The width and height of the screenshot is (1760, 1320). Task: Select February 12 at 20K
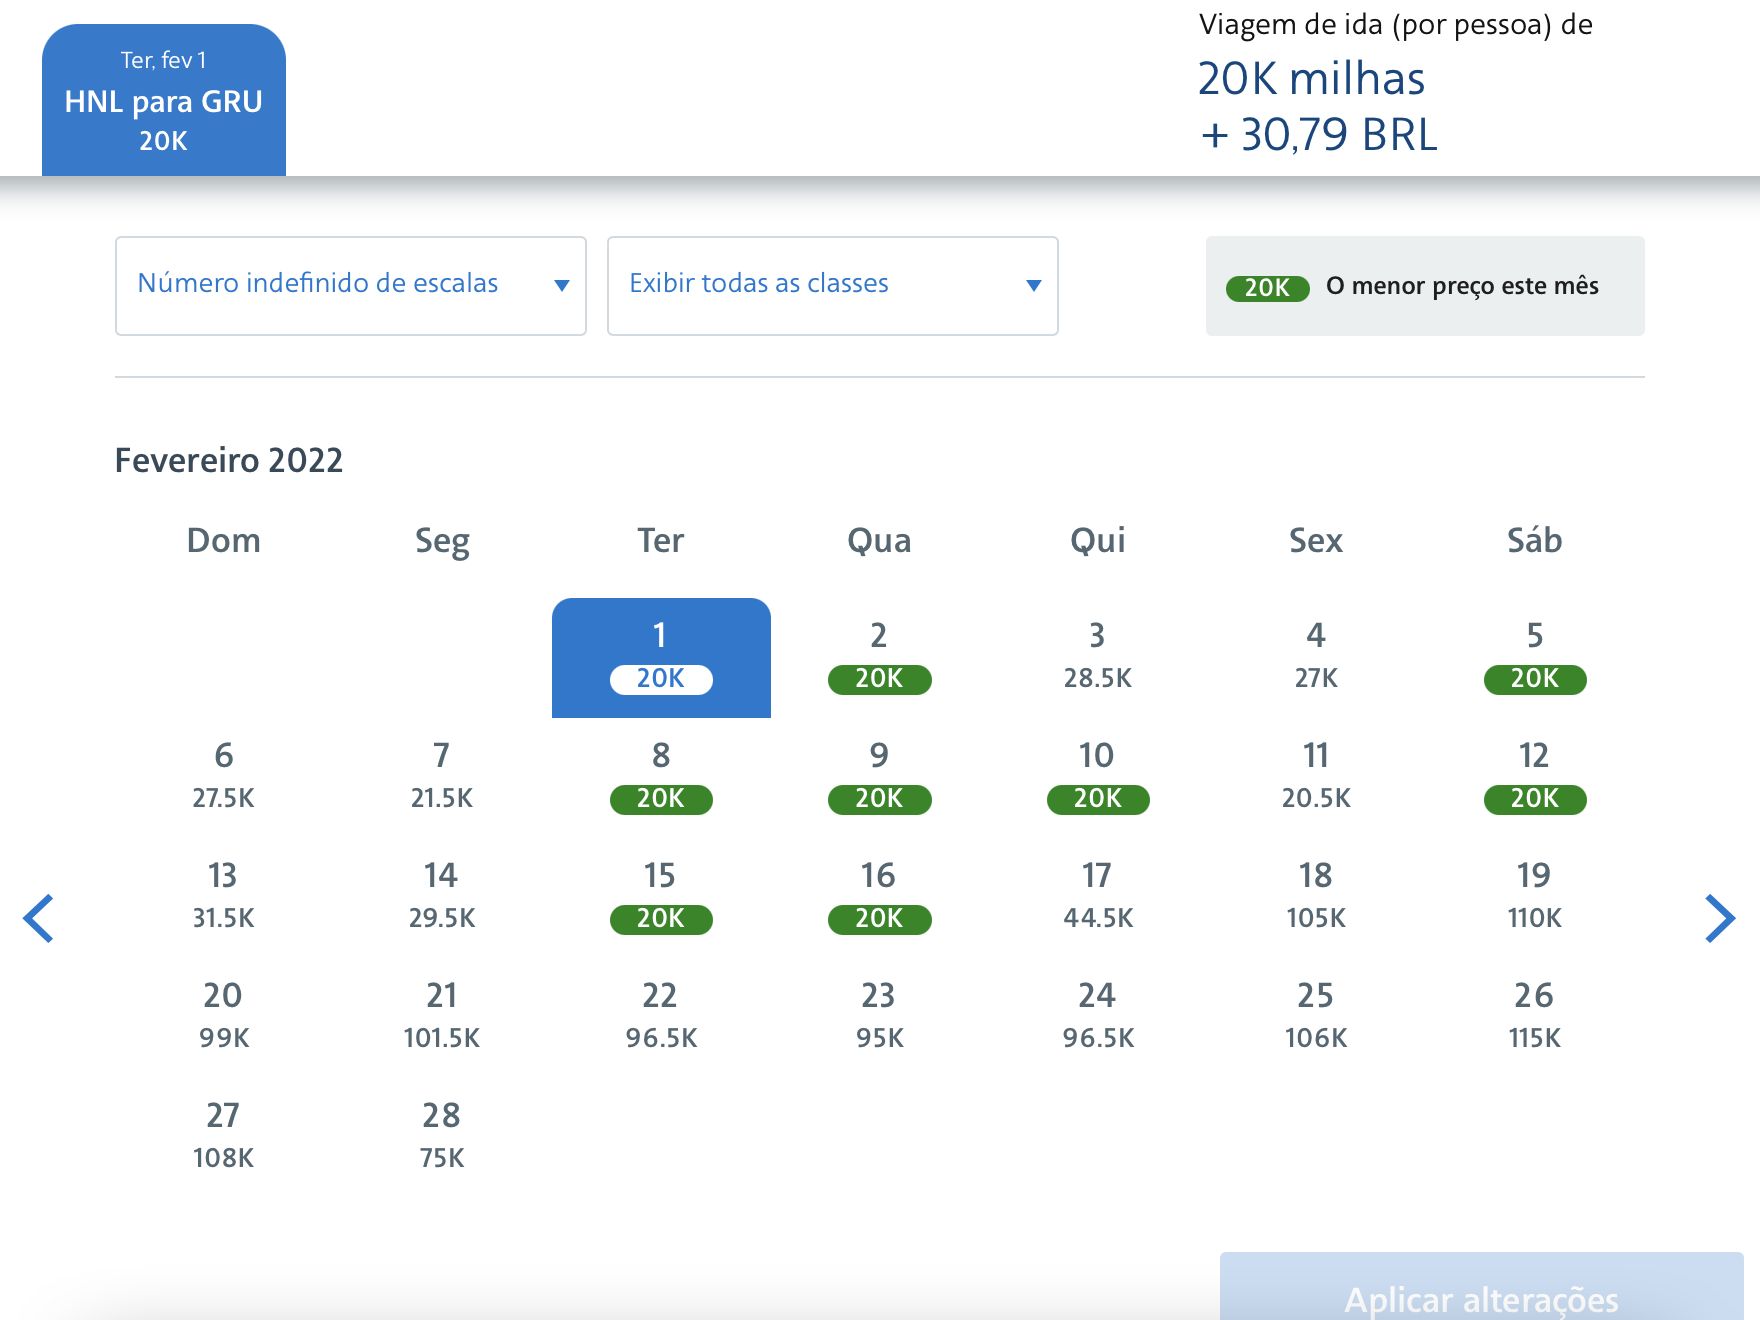[1535, 778]
